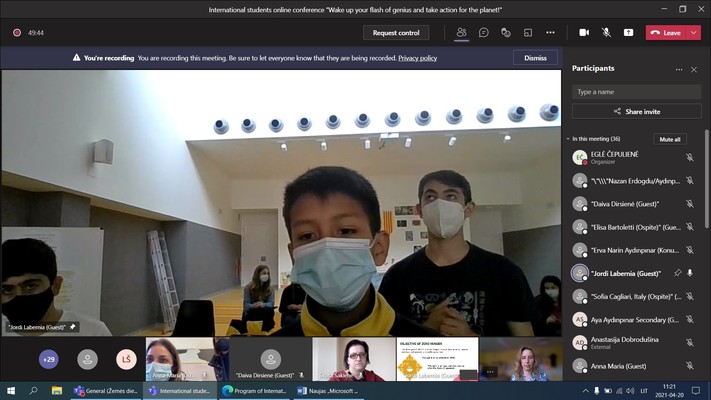Click the Request control button
This screenshot has width=711, height=400.
[x=396, y=32]
